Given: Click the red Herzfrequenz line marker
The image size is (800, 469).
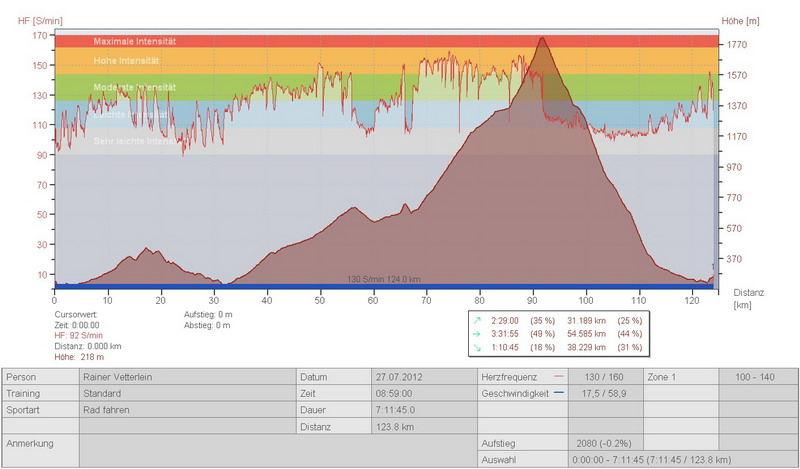Looking at the screenshot, I should click(x=557, y=377).
